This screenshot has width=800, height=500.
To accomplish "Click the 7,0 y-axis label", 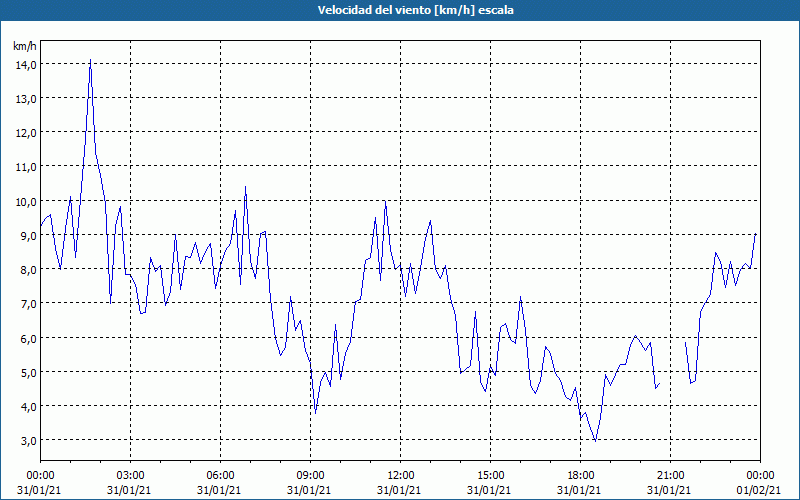I will [29, 304].
